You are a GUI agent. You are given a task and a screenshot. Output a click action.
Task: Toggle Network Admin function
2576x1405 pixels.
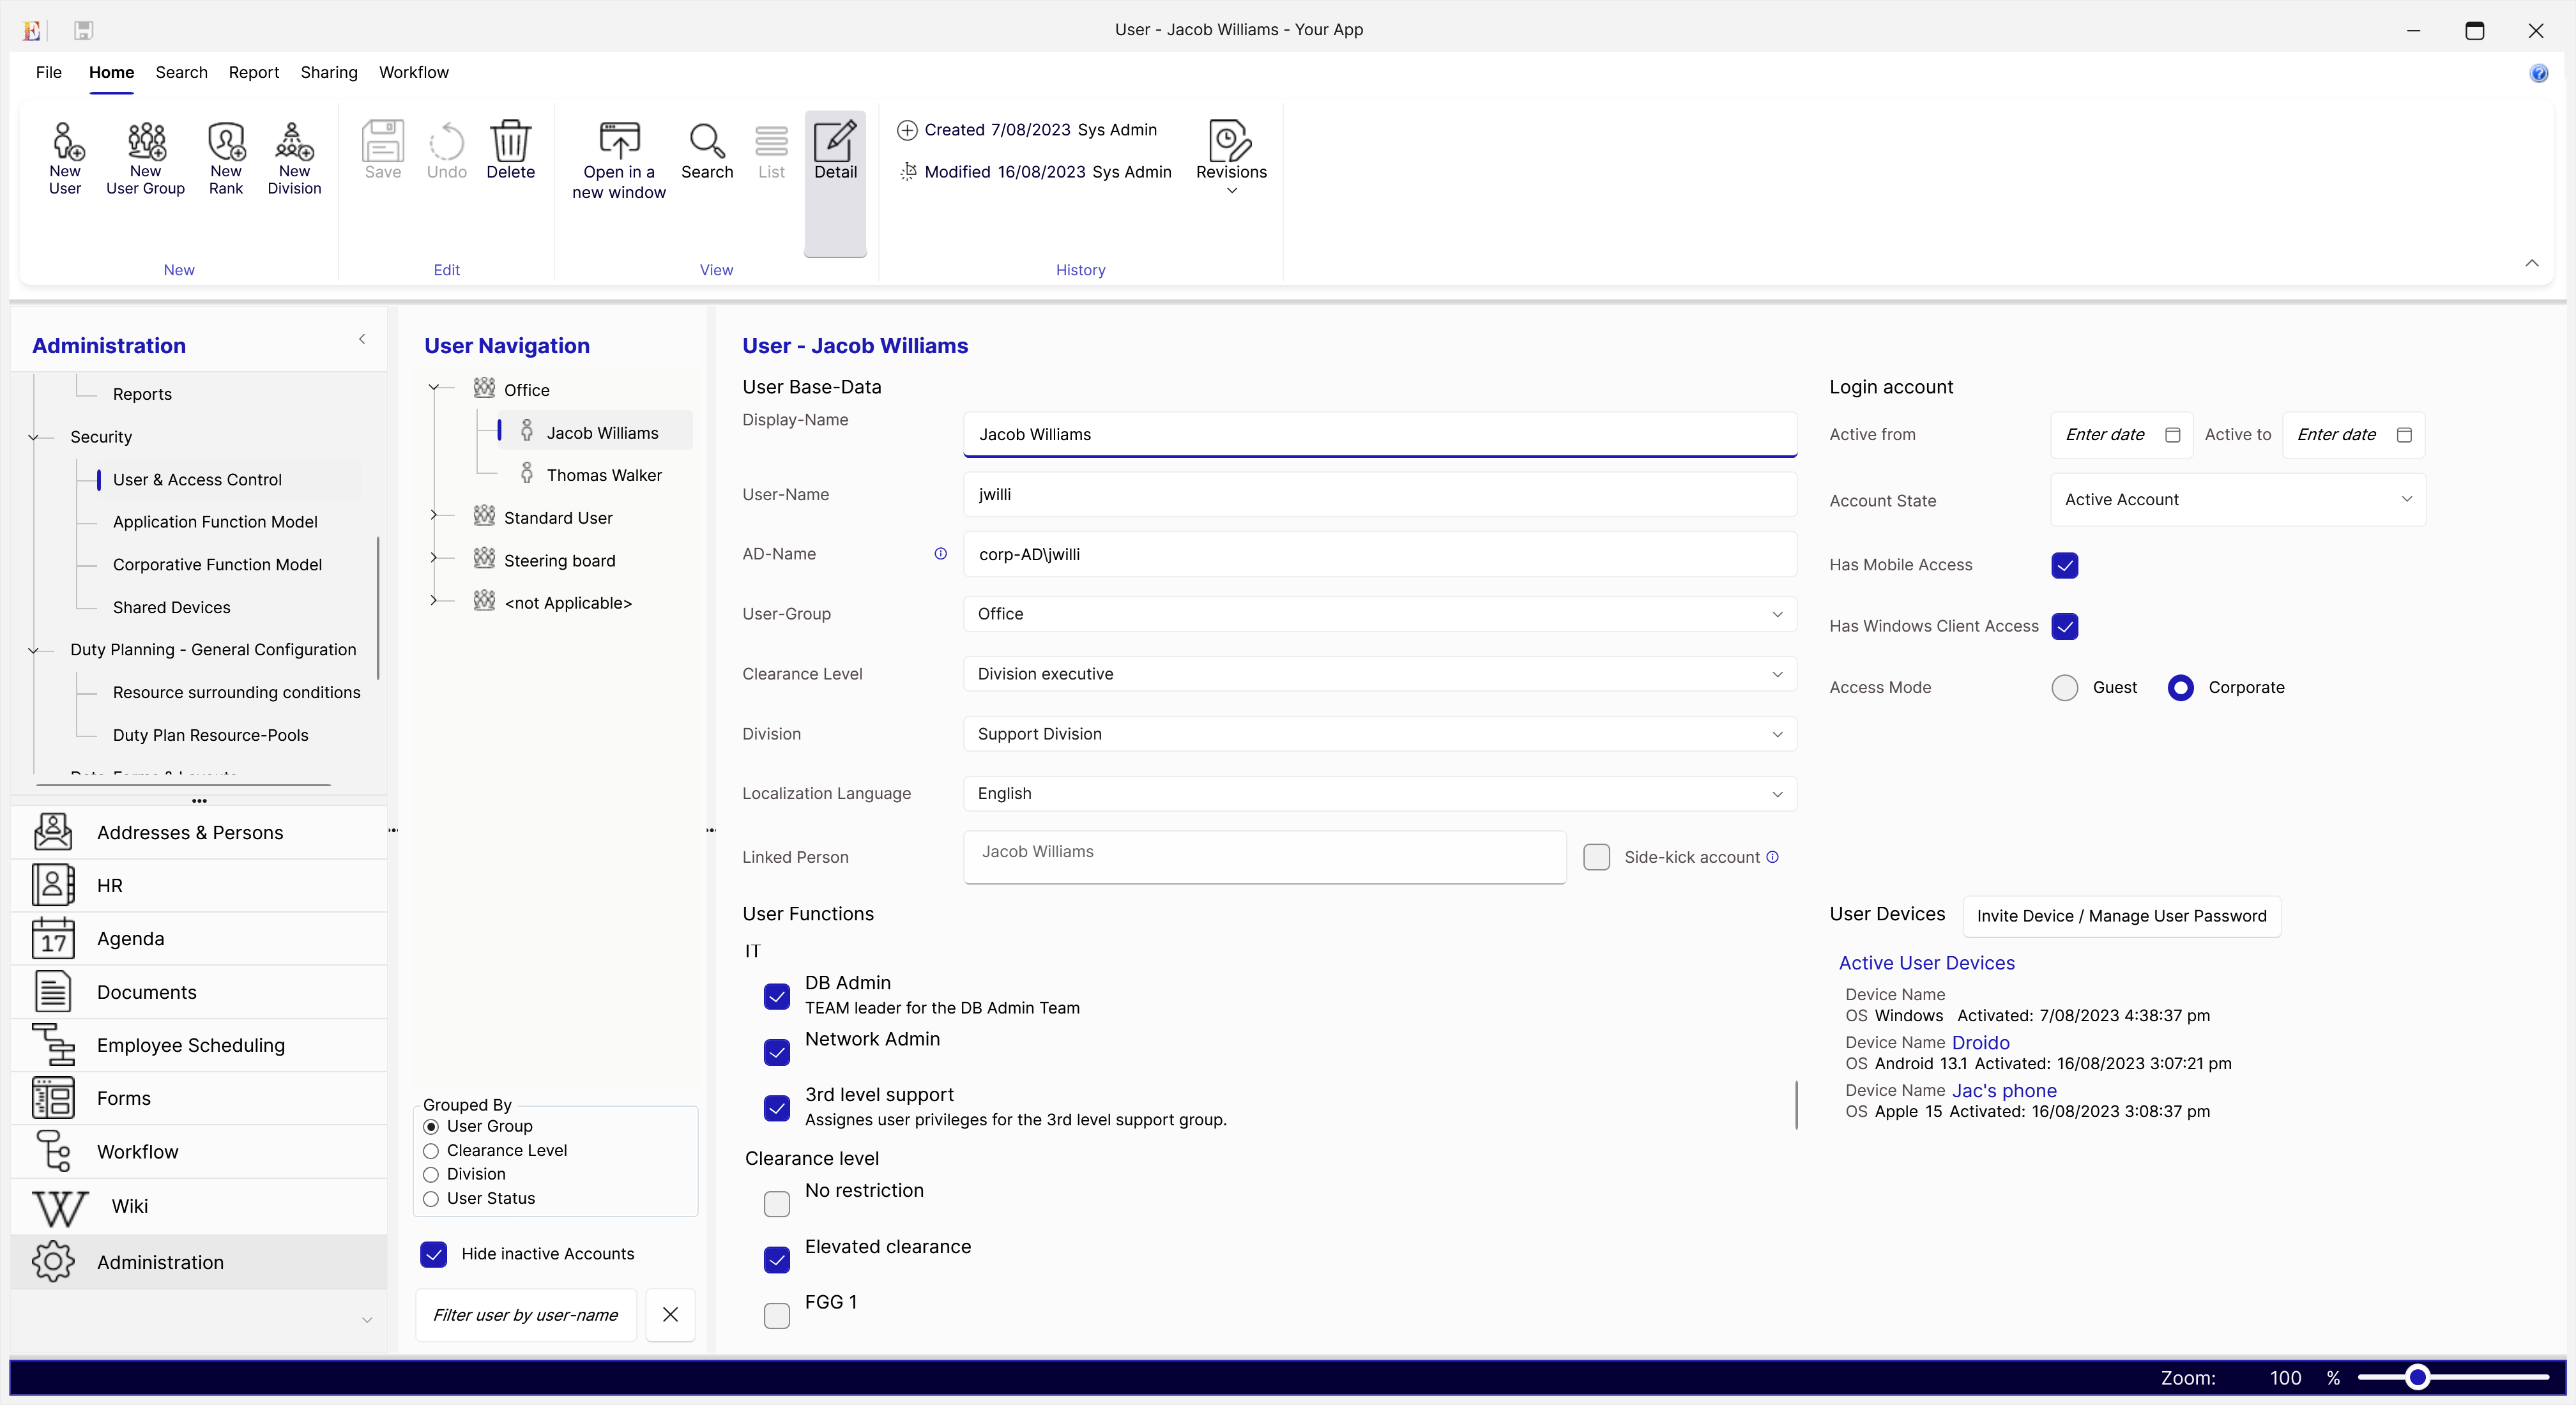coord(776,1052)
